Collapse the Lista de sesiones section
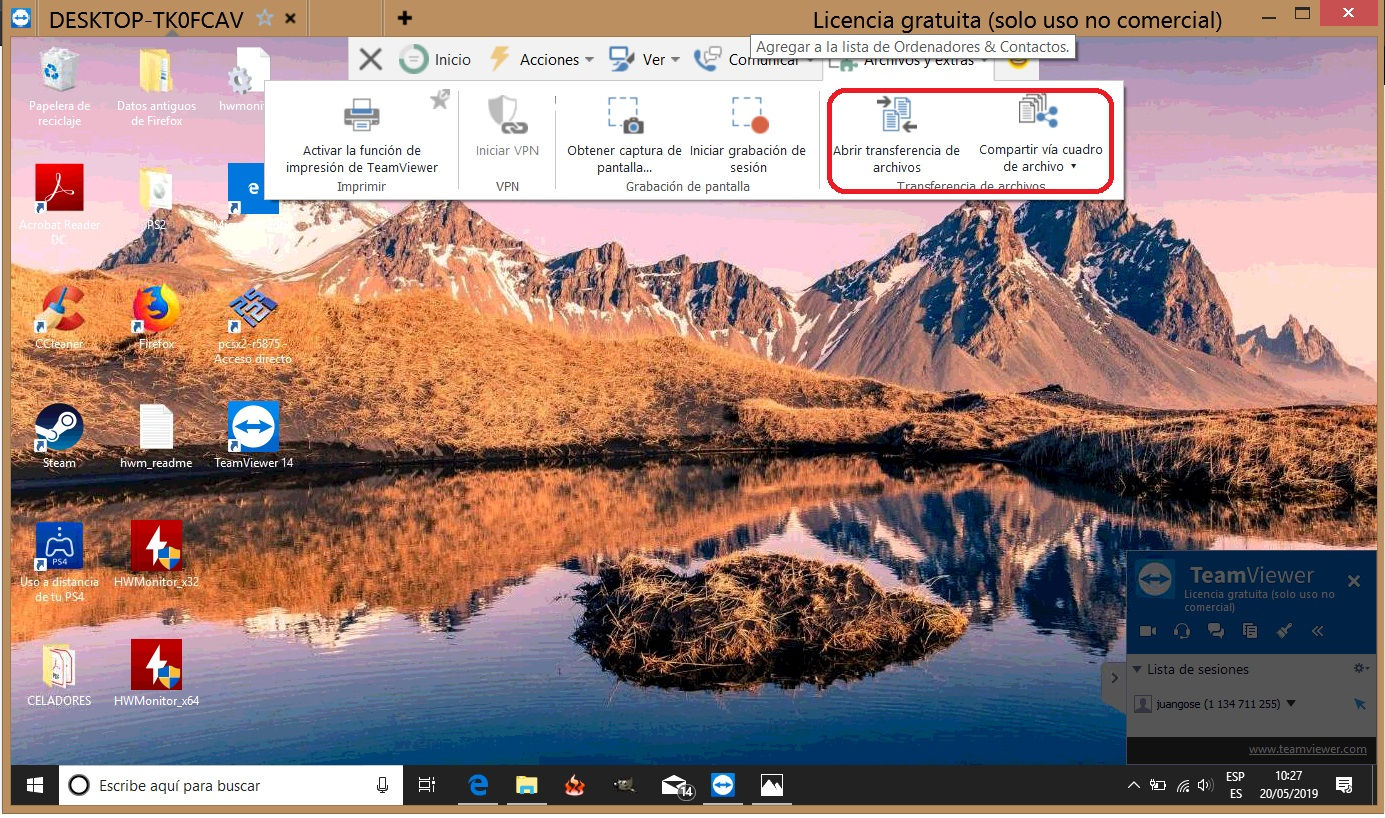 [1137, 670]
